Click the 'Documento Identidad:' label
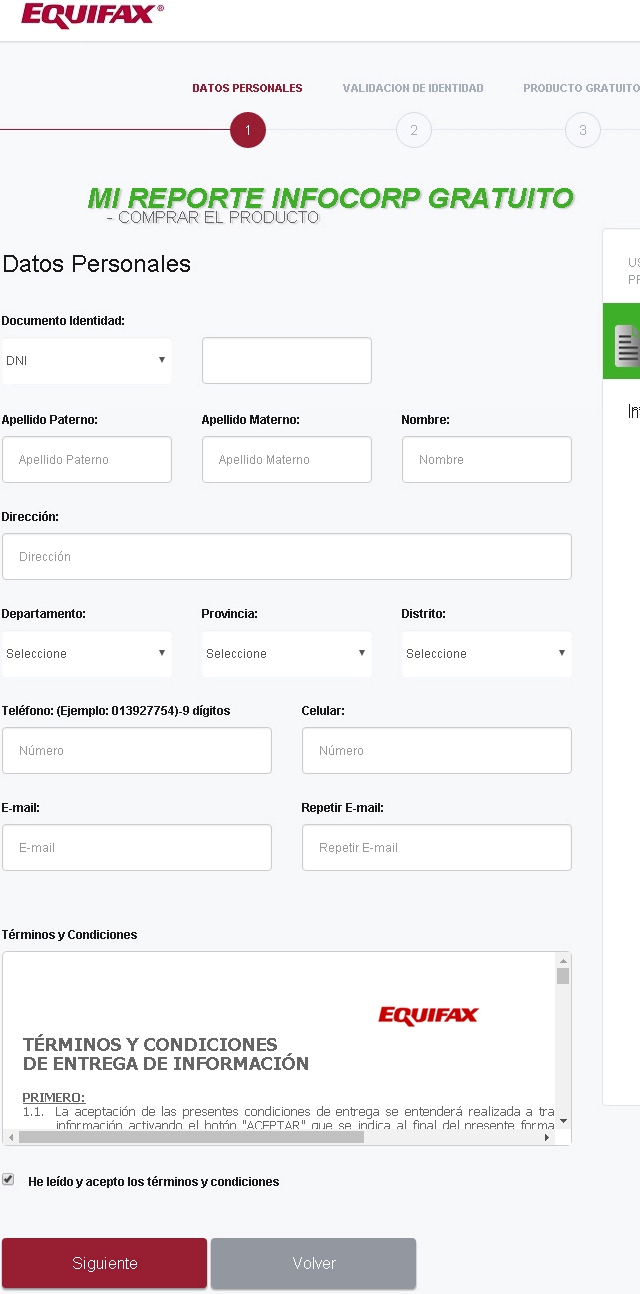The width and height of the screenshot is (640, 1294). tap(63, 320)
